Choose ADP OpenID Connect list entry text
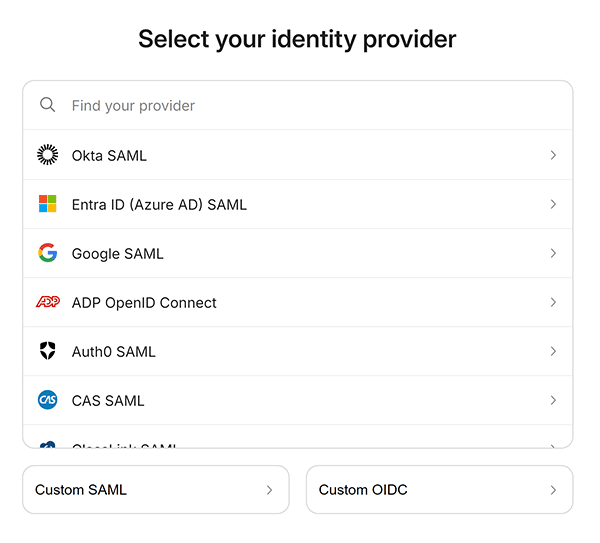This screenshot has height=543, width=600. (x=144, y=303)
